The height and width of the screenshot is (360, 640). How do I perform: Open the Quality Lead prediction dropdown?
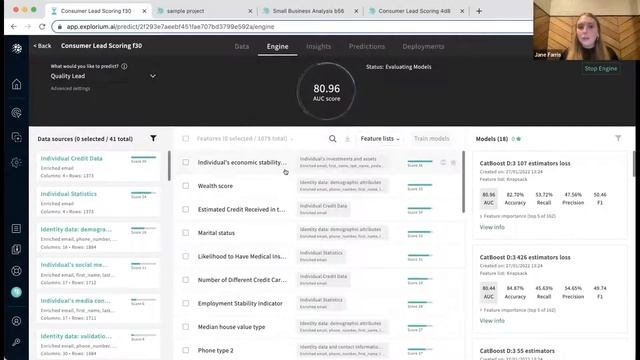coord(103,76)
